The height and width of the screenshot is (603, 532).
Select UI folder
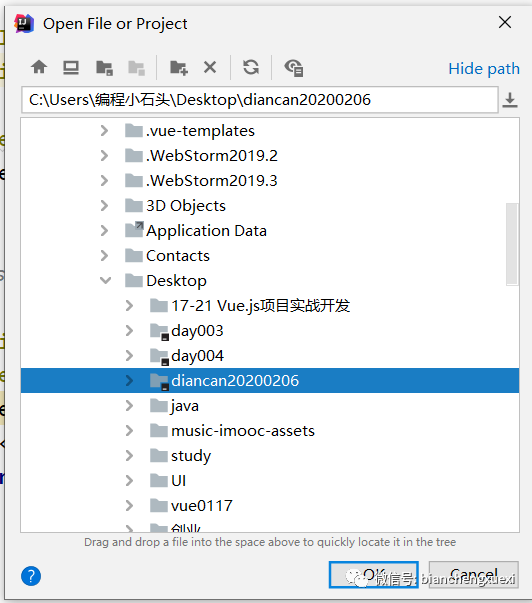click(178, 481)
